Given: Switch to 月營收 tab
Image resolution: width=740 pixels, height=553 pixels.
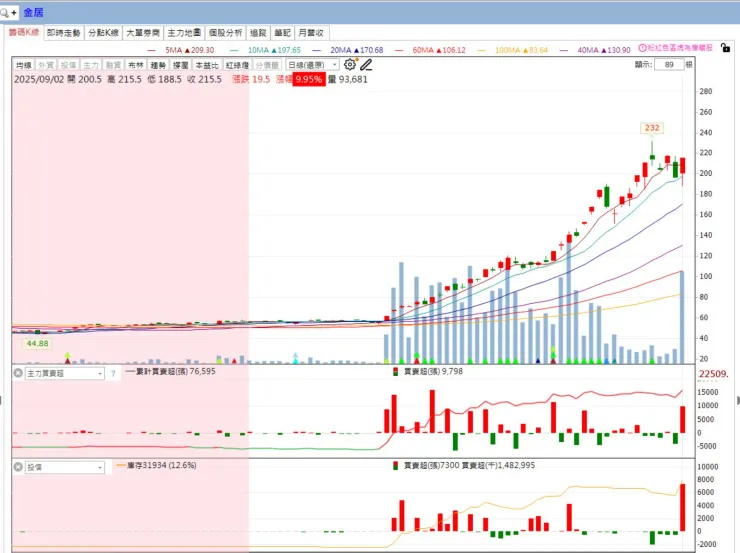Looking at the screenshot, I should tap(311, 33).
